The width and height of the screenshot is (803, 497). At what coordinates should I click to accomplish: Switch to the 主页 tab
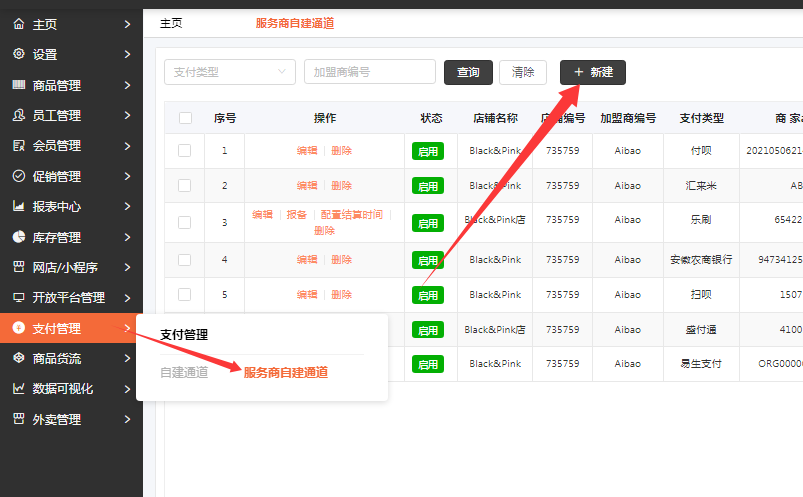171,23
